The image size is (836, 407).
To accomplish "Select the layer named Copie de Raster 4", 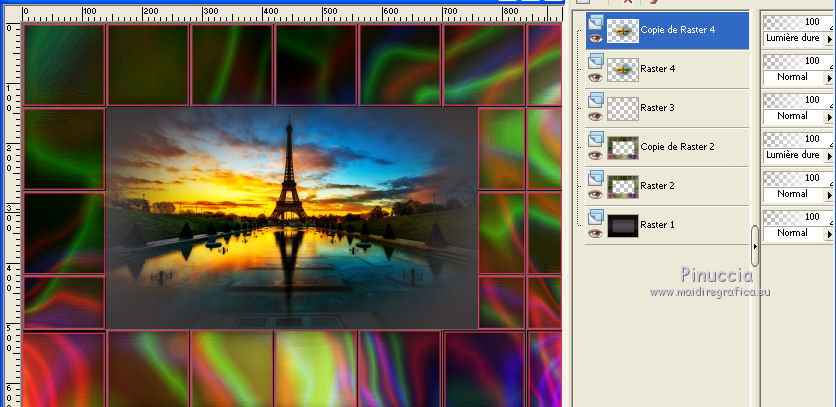I will 678,30.
